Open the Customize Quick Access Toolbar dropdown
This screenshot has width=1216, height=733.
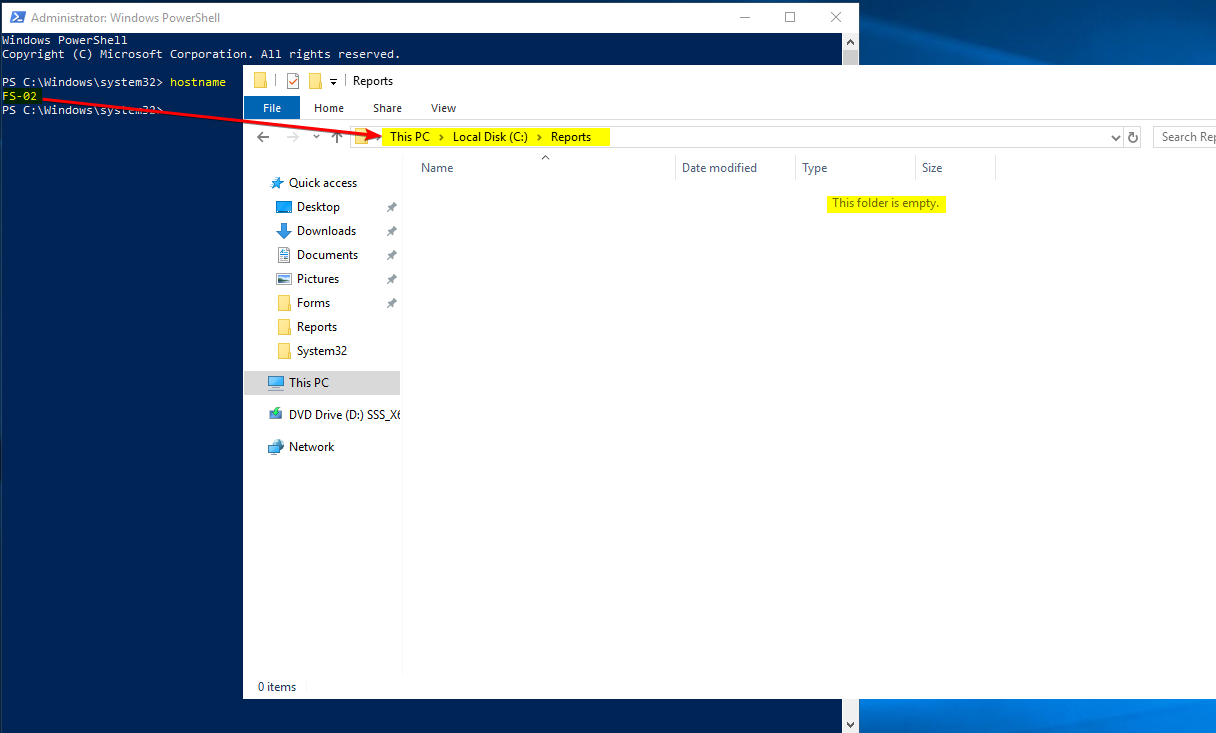[333, 82]
